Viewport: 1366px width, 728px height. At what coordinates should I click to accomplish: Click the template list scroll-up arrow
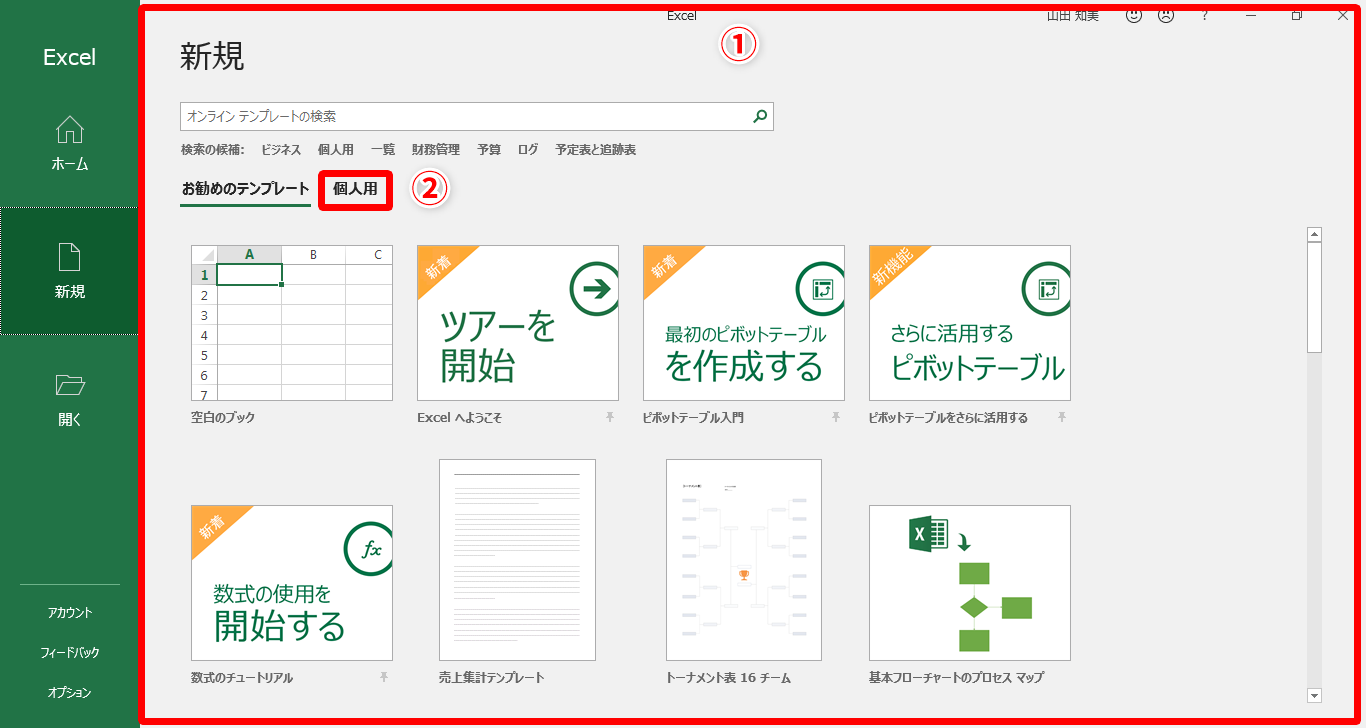[x=1315, y=235]
